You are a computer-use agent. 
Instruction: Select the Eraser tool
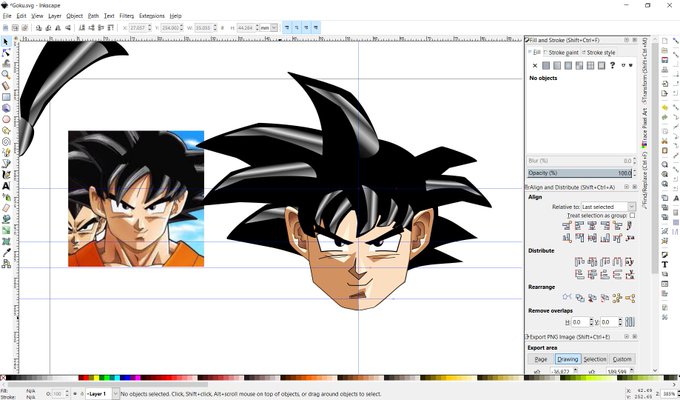point(6,208)
